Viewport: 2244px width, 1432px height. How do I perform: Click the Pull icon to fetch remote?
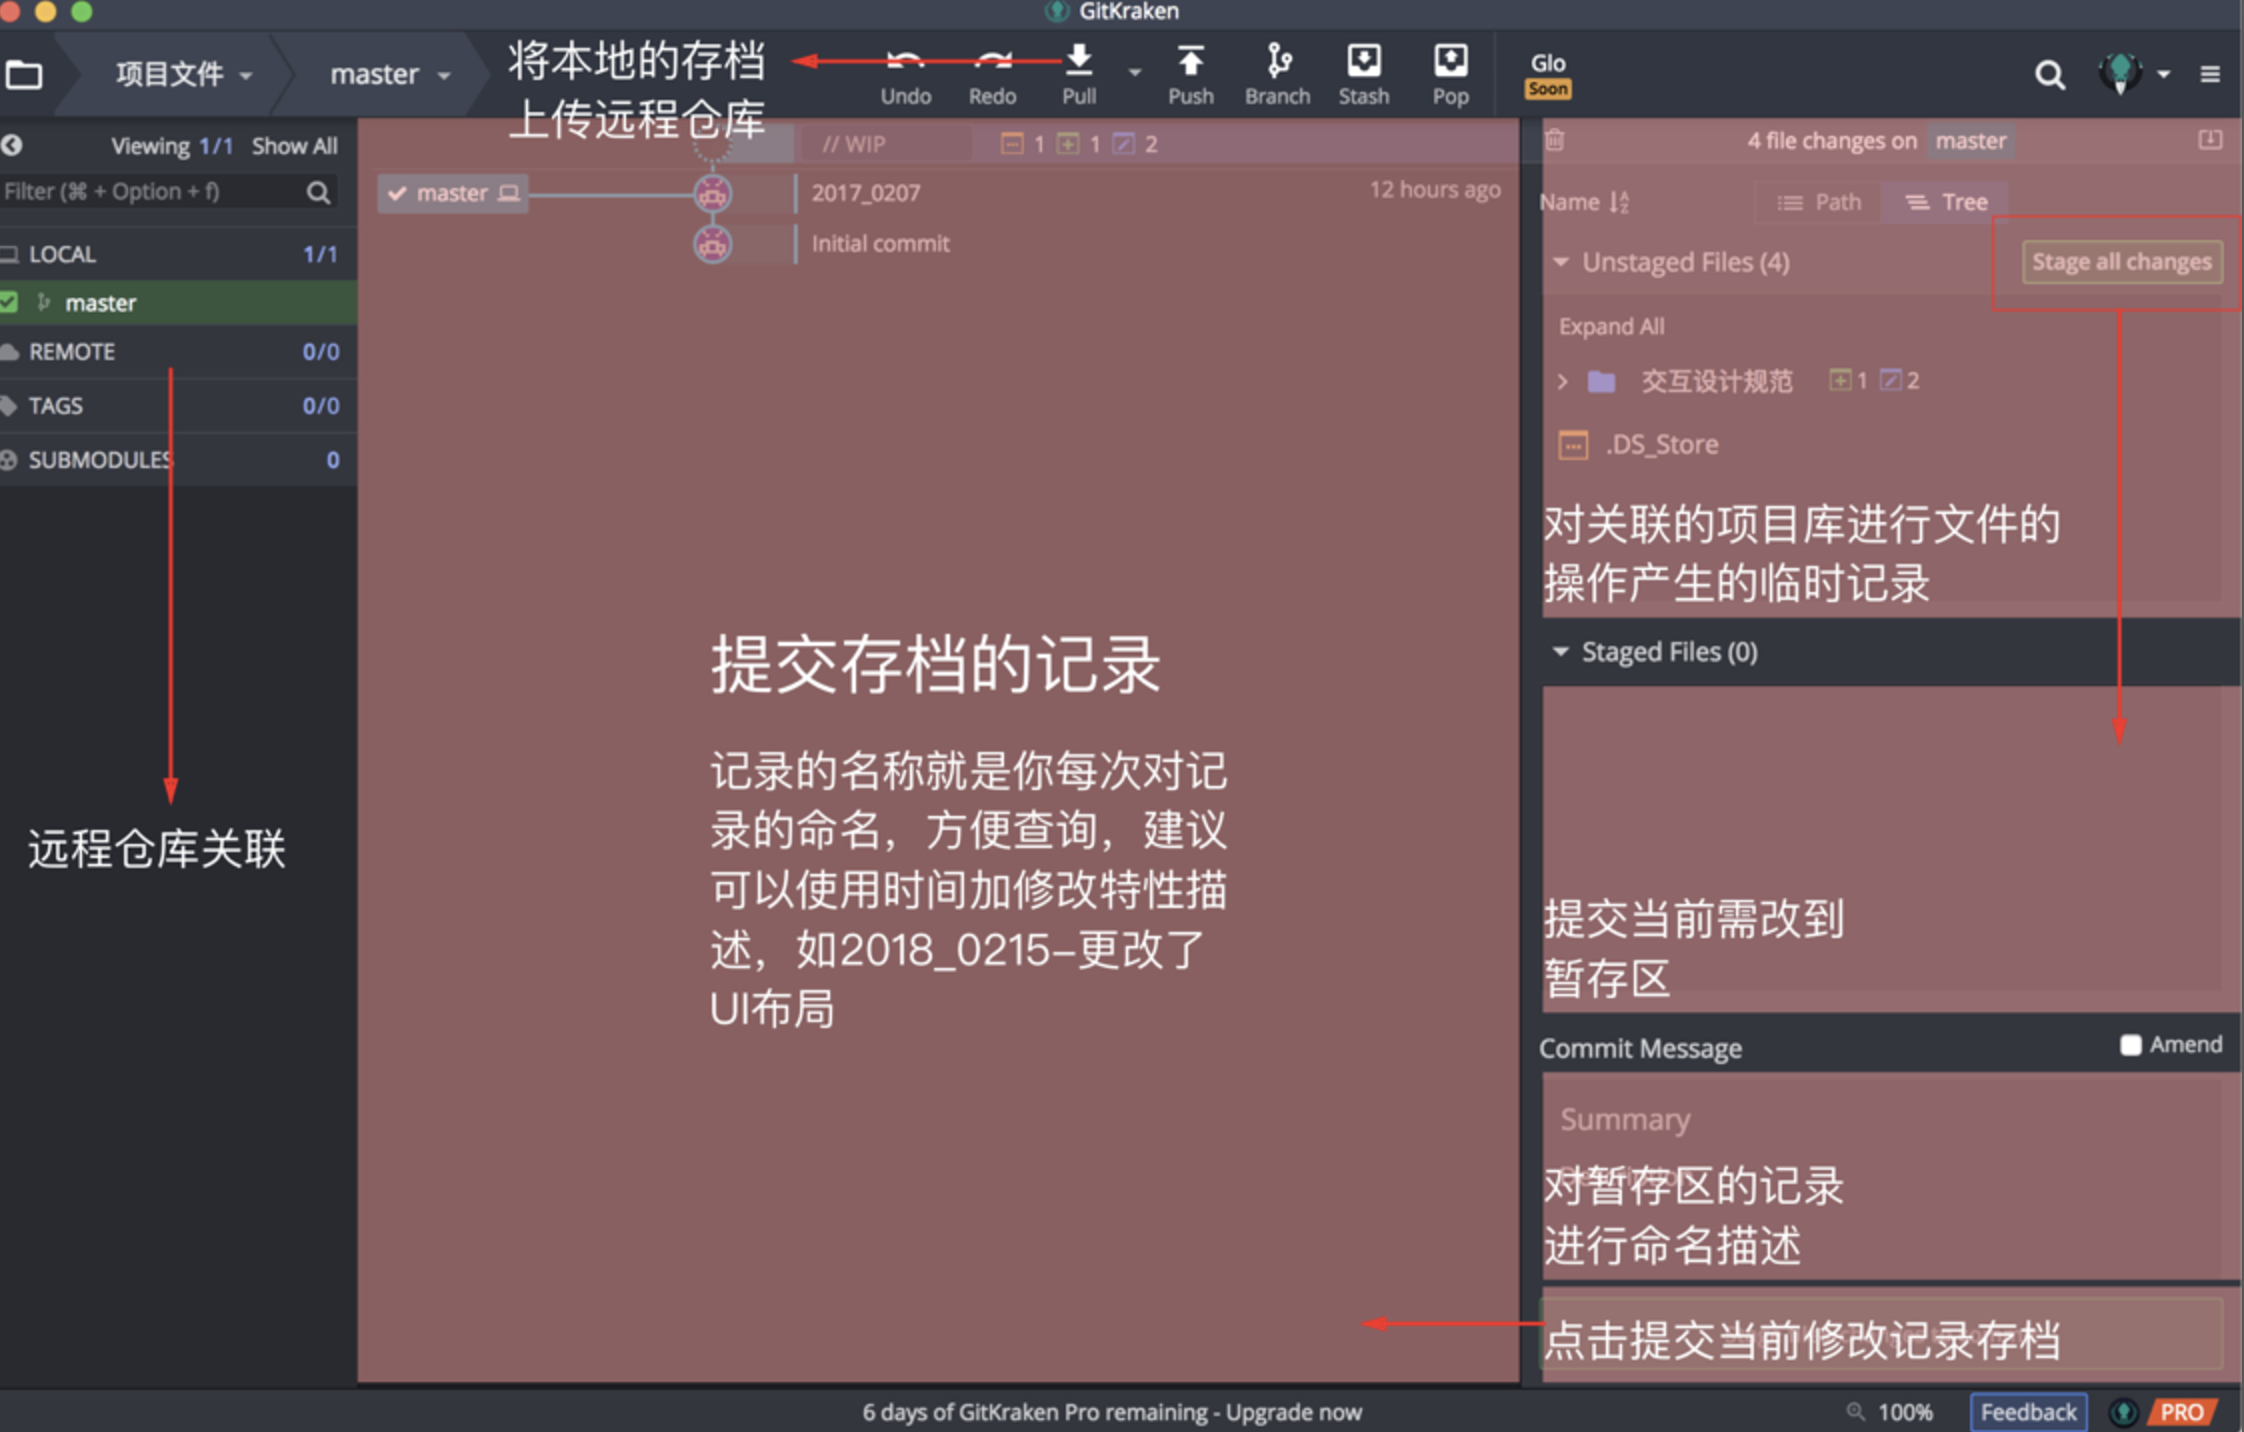click(1079, 59)
